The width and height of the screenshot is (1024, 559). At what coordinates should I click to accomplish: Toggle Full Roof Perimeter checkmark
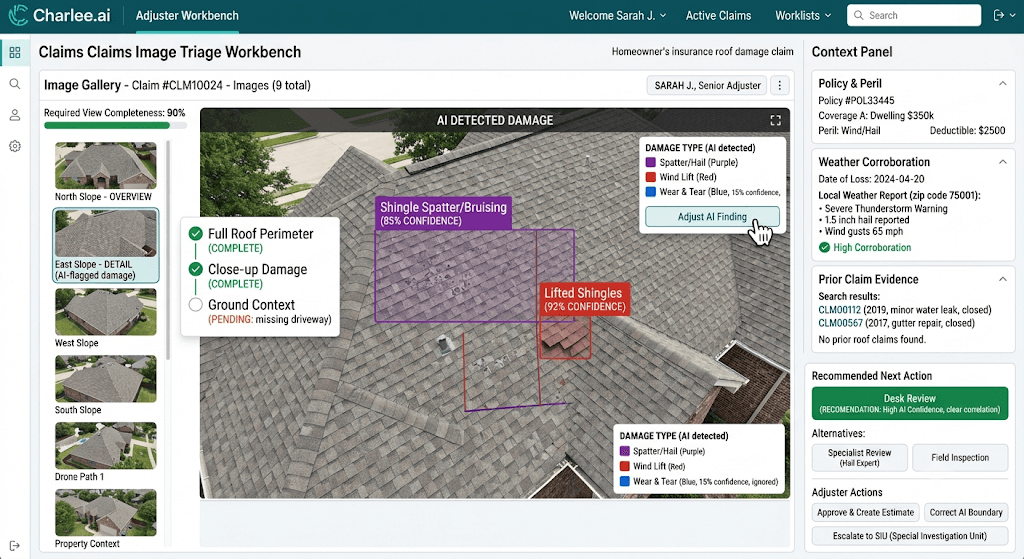pyautogui.click(x=195, y=233)
